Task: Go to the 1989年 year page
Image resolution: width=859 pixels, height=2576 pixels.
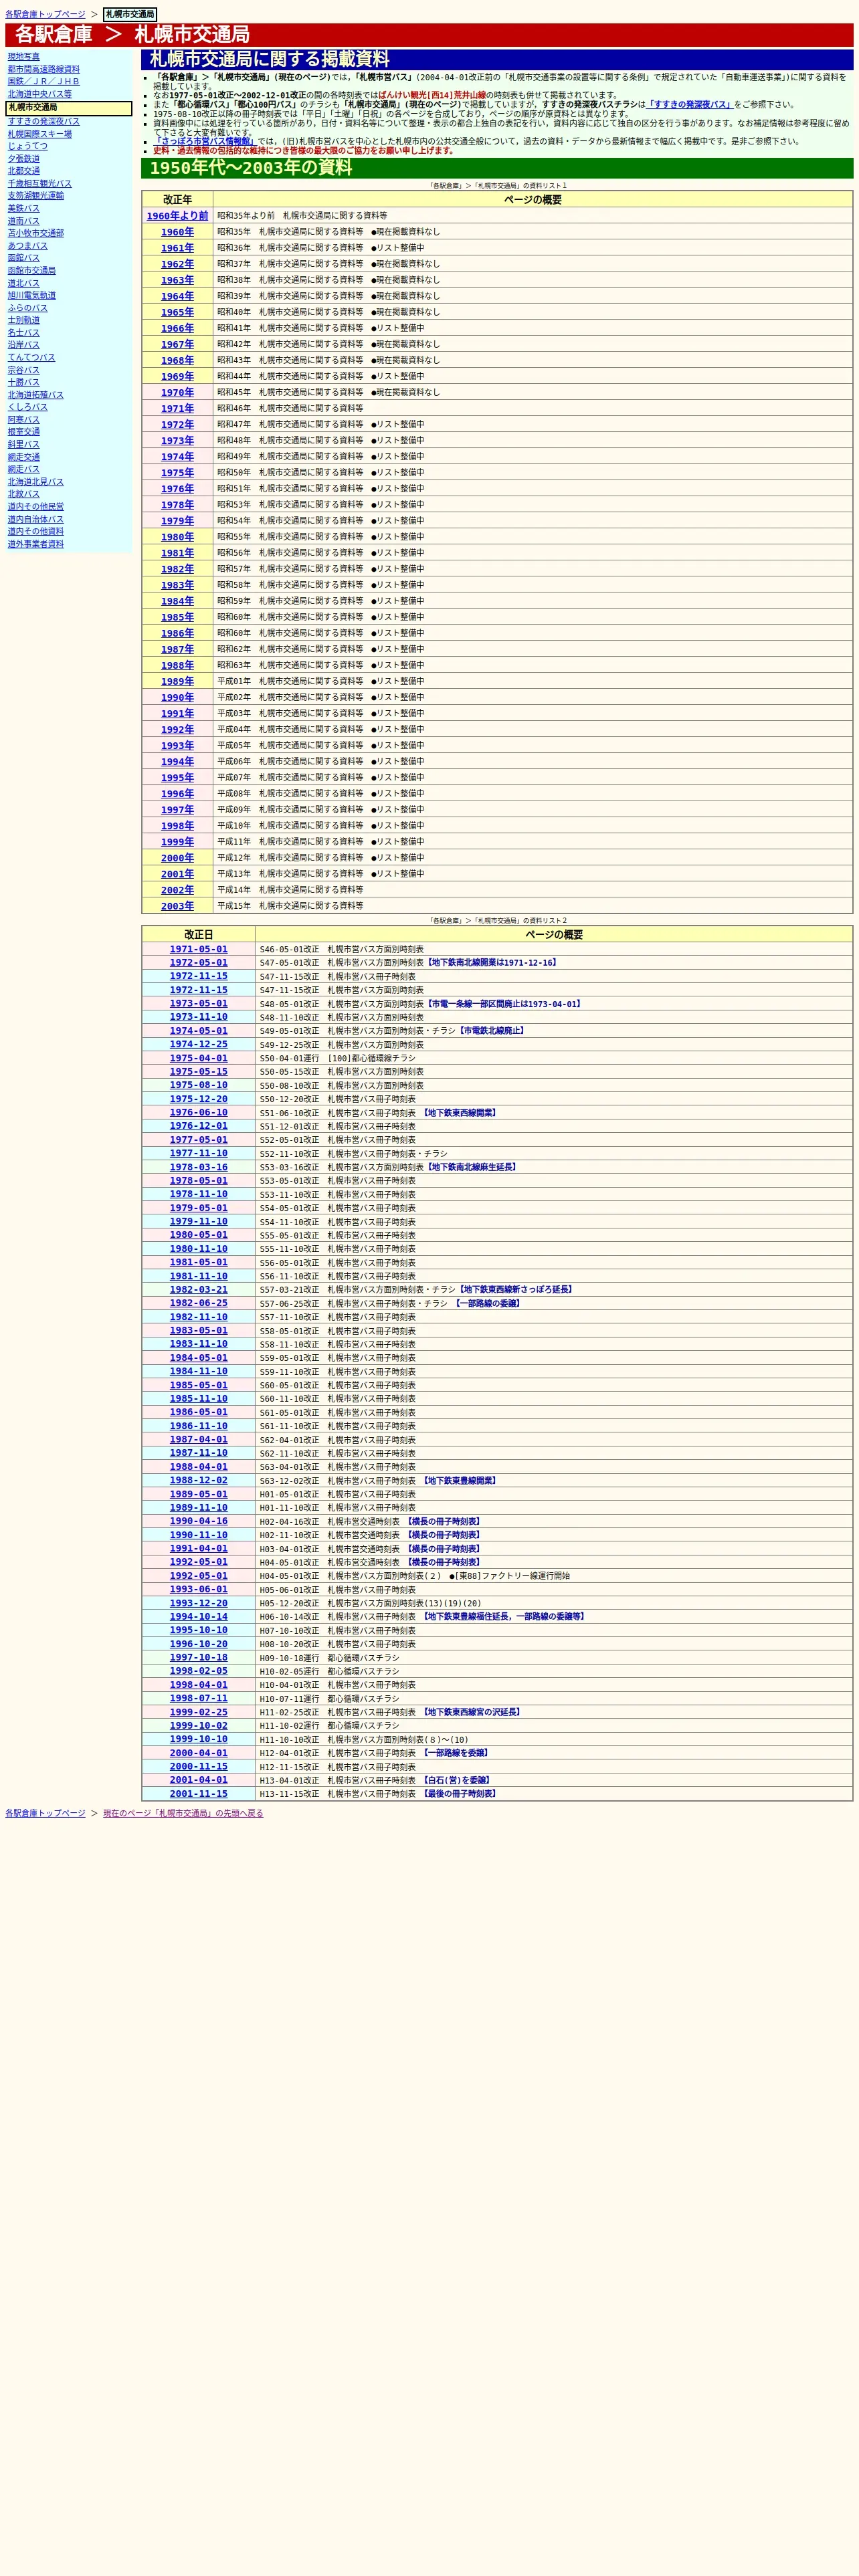Action: pos(178,681)
